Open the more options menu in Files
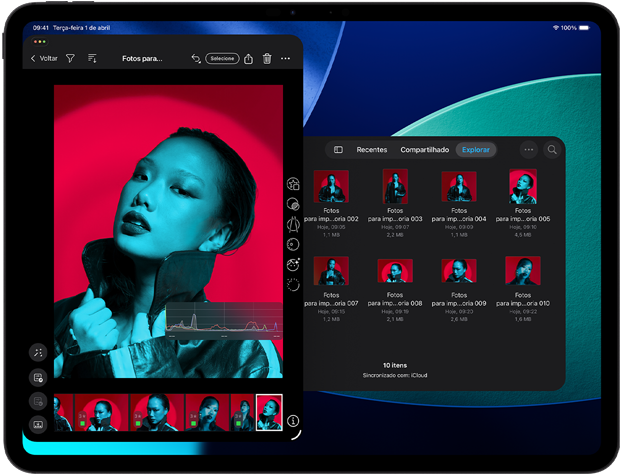The image size is (622, 476). coord(529,150)
